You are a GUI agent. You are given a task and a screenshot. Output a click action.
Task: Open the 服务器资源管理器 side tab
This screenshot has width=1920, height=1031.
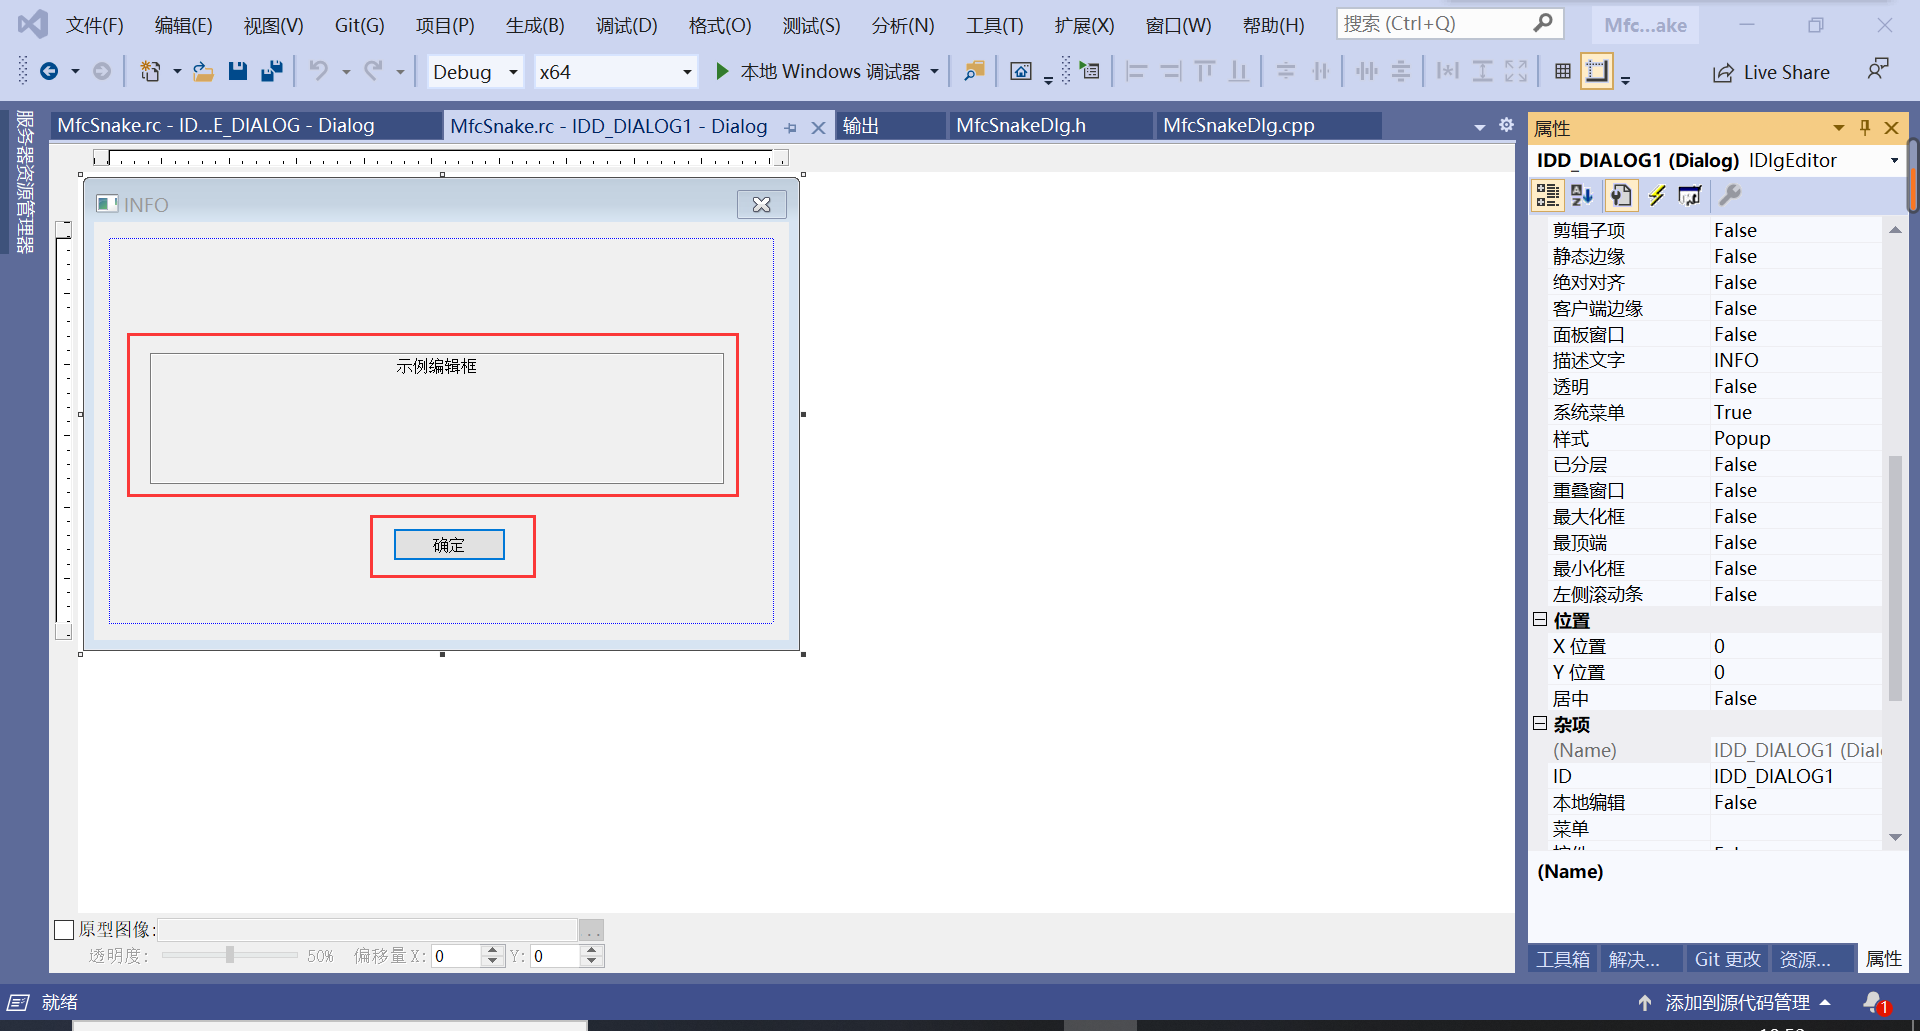25,181
